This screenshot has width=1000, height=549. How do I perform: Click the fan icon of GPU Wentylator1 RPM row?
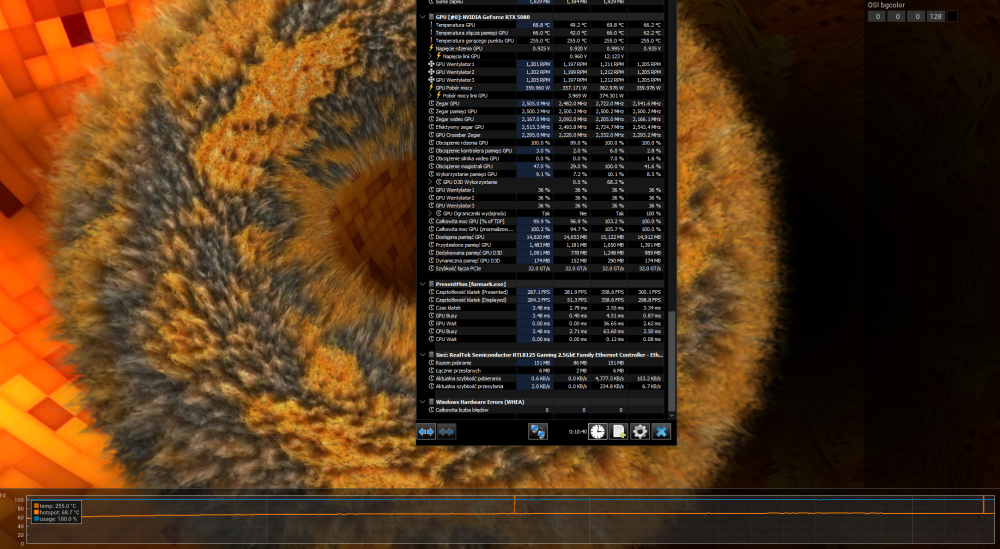[x=432, y=64]
